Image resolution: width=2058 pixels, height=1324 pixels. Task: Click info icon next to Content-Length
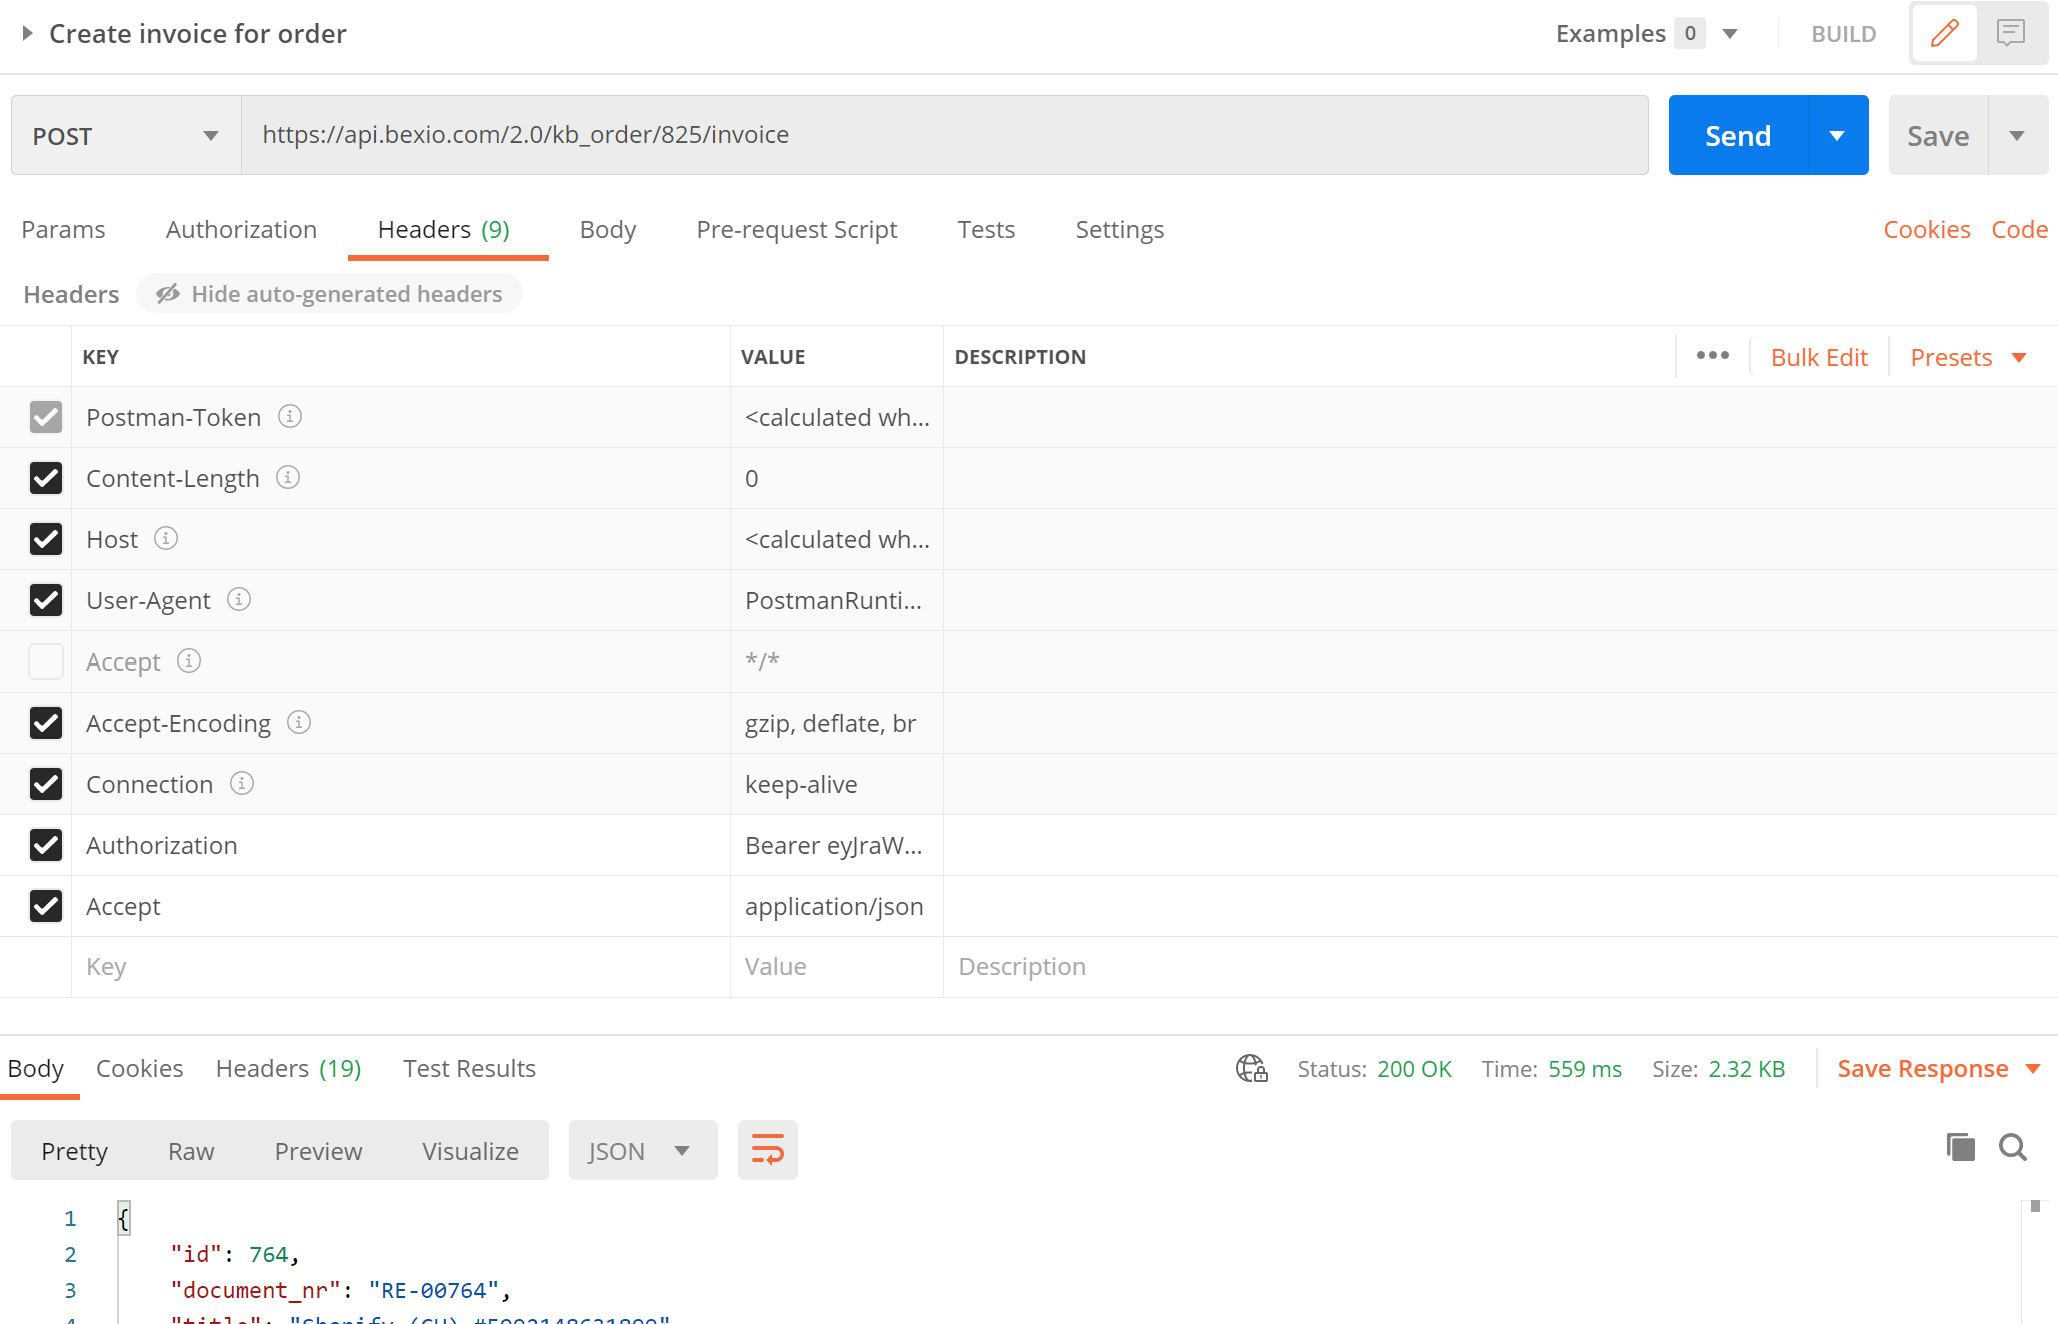coord(288,477)
